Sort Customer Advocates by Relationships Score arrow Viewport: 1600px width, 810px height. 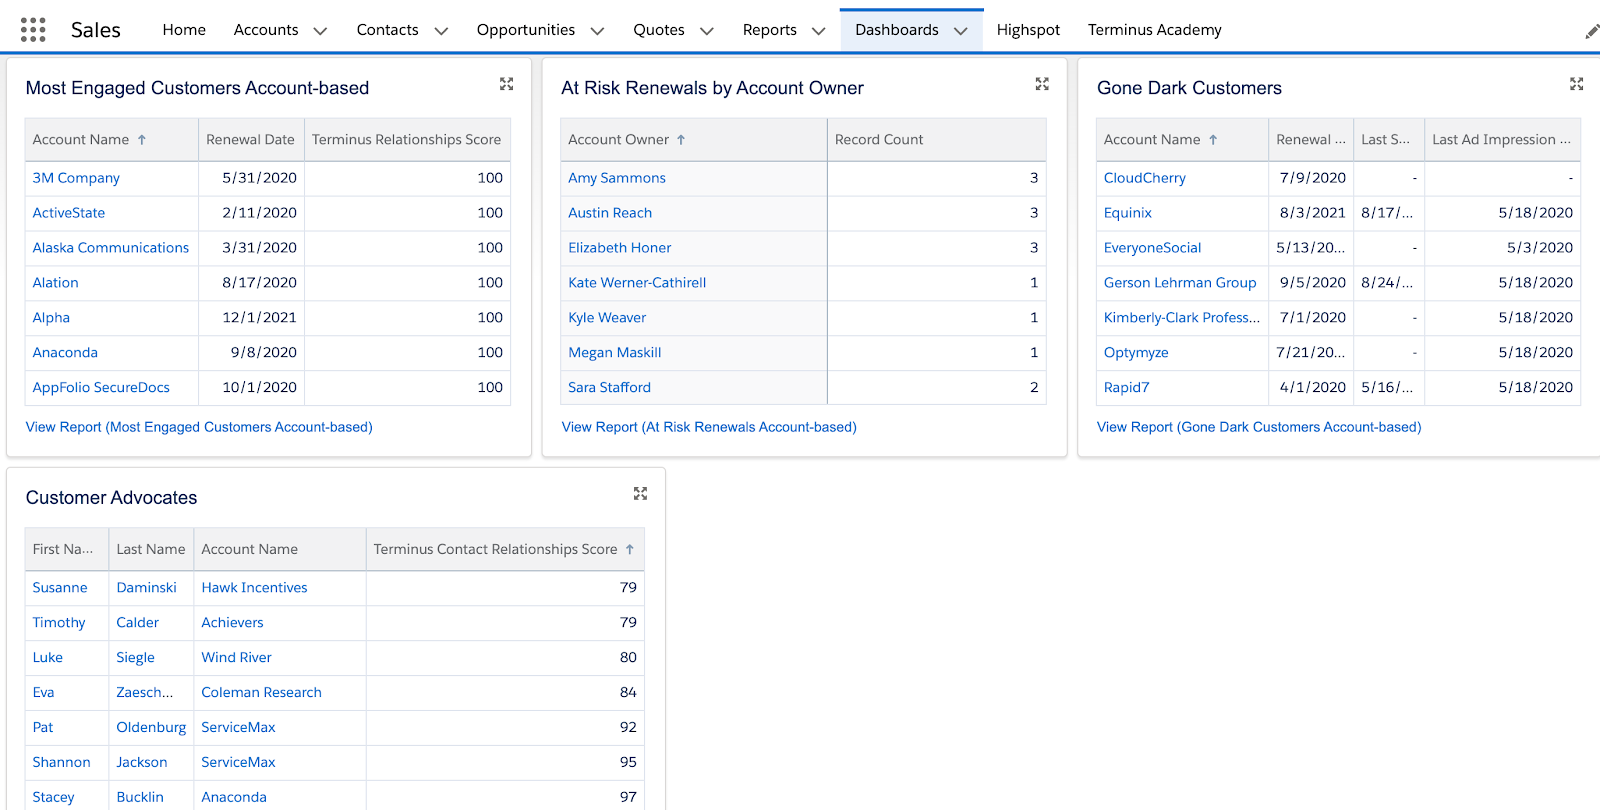point(630,549)
